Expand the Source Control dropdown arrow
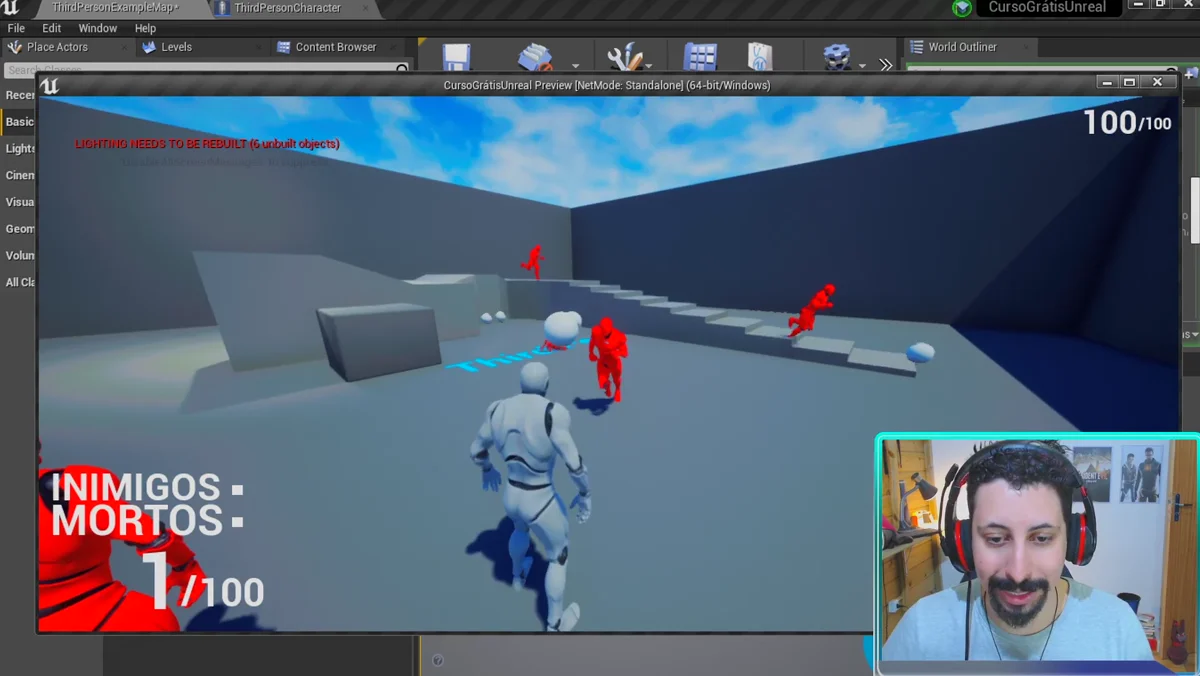Screen dimensions: 1200x676 575,65
